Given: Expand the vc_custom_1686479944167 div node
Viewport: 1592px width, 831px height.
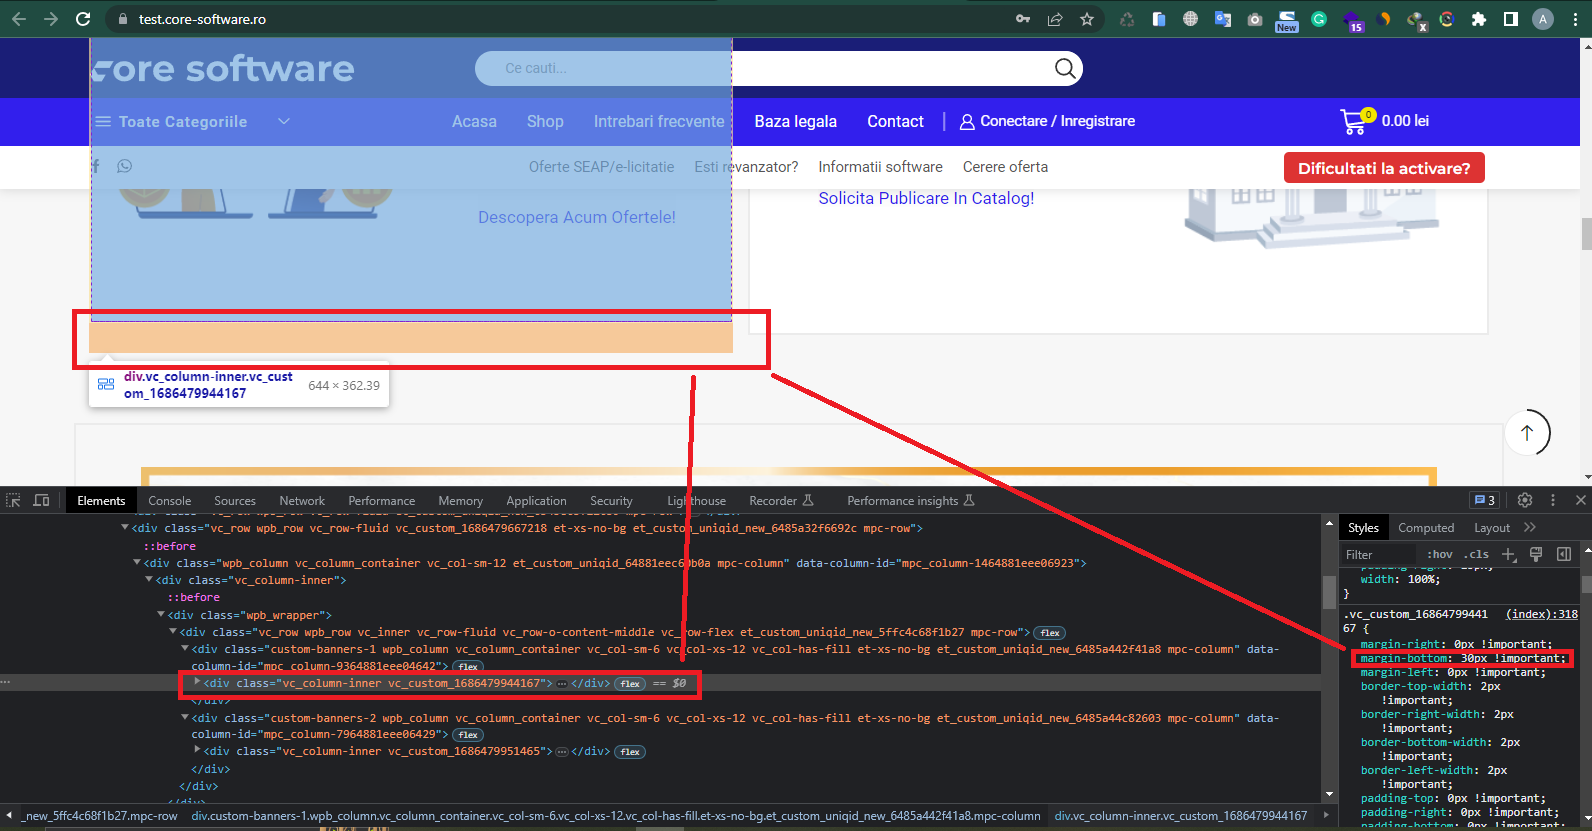Looking at the screenshot, I should (x=197, y=682).
